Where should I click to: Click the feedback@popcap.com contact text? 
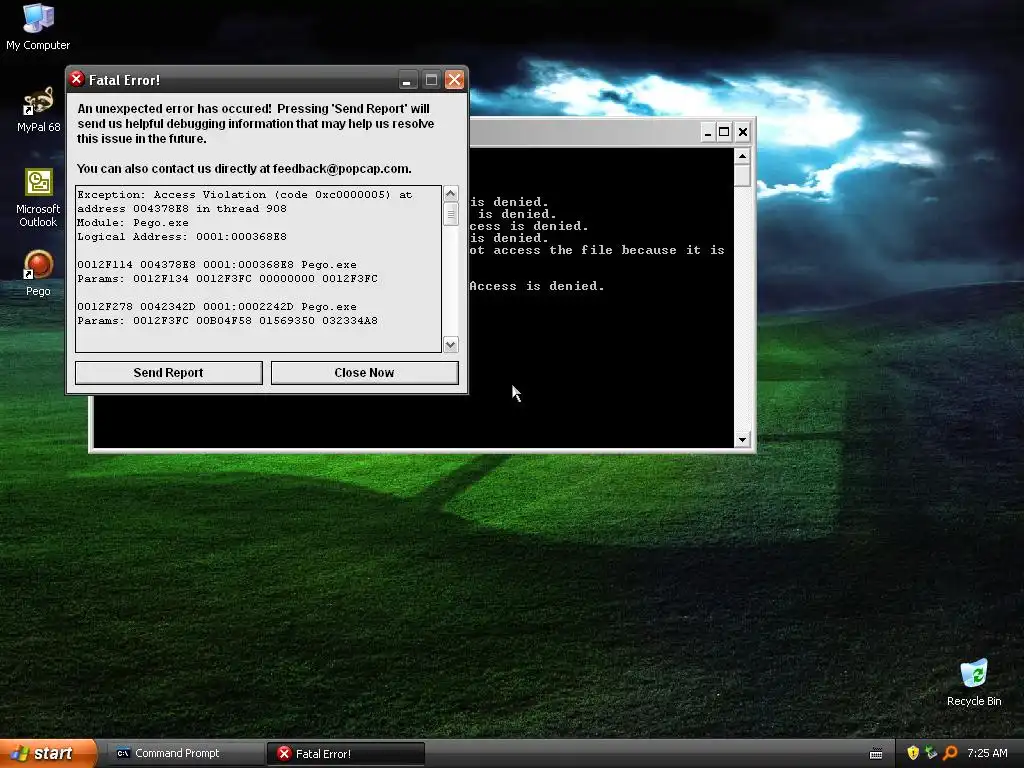pyautogui.click(x=341, y=168)
